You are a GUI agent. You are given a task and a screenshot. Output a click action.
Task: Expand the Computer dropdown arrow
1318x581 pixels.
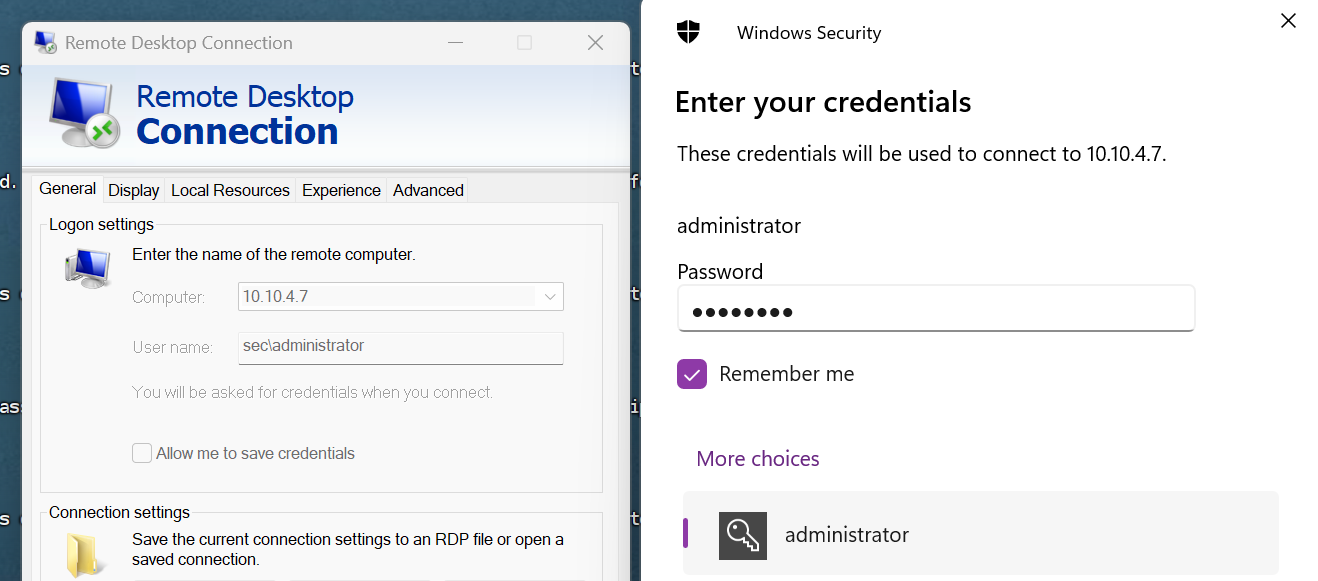(x=550, y=297)
